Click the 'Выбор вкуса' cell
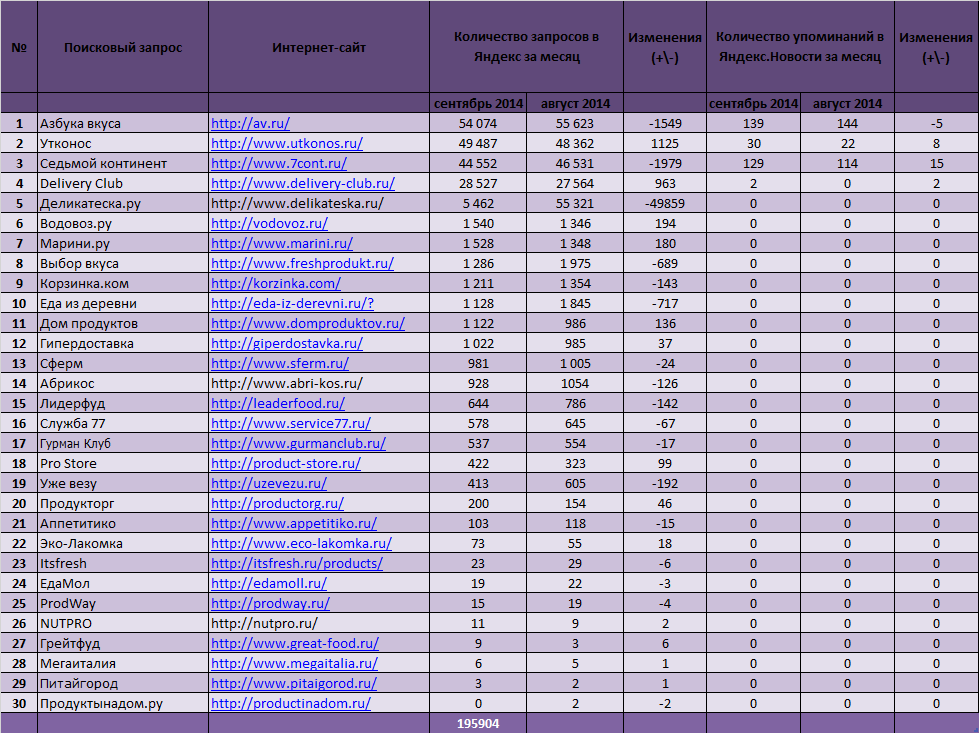The width and height of the screenshot is (979, 733). [123, 263]
